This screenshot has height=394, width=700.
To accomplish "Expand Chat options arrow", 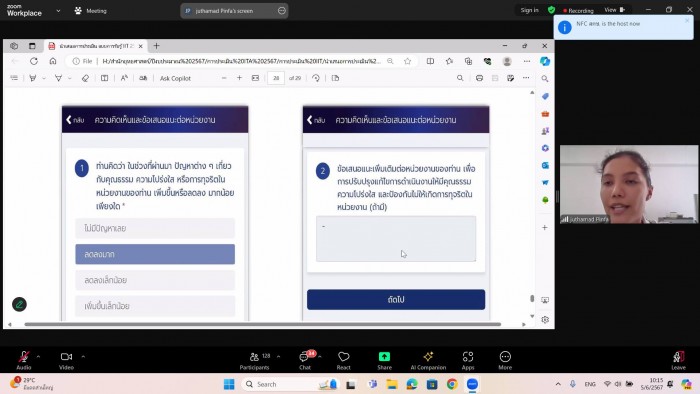I will pos(320,357).
